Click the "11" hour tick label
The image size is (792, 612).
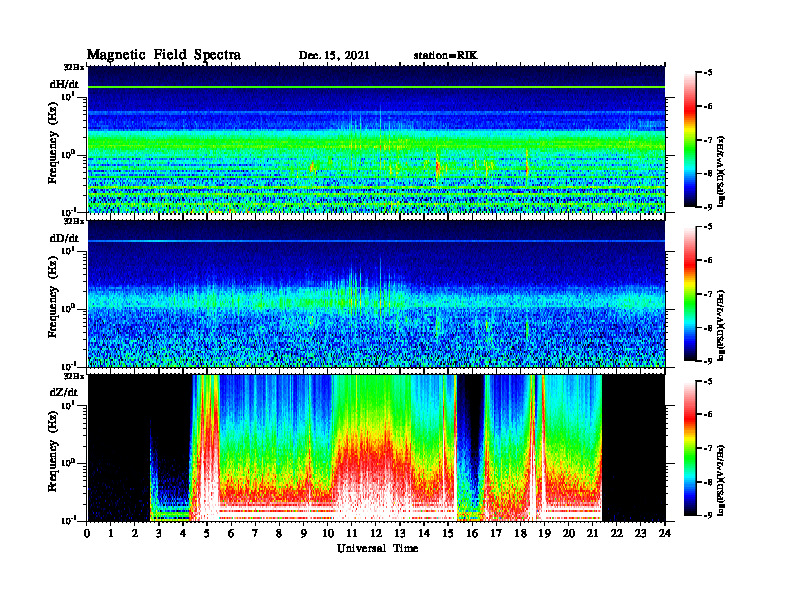[352, 534]
